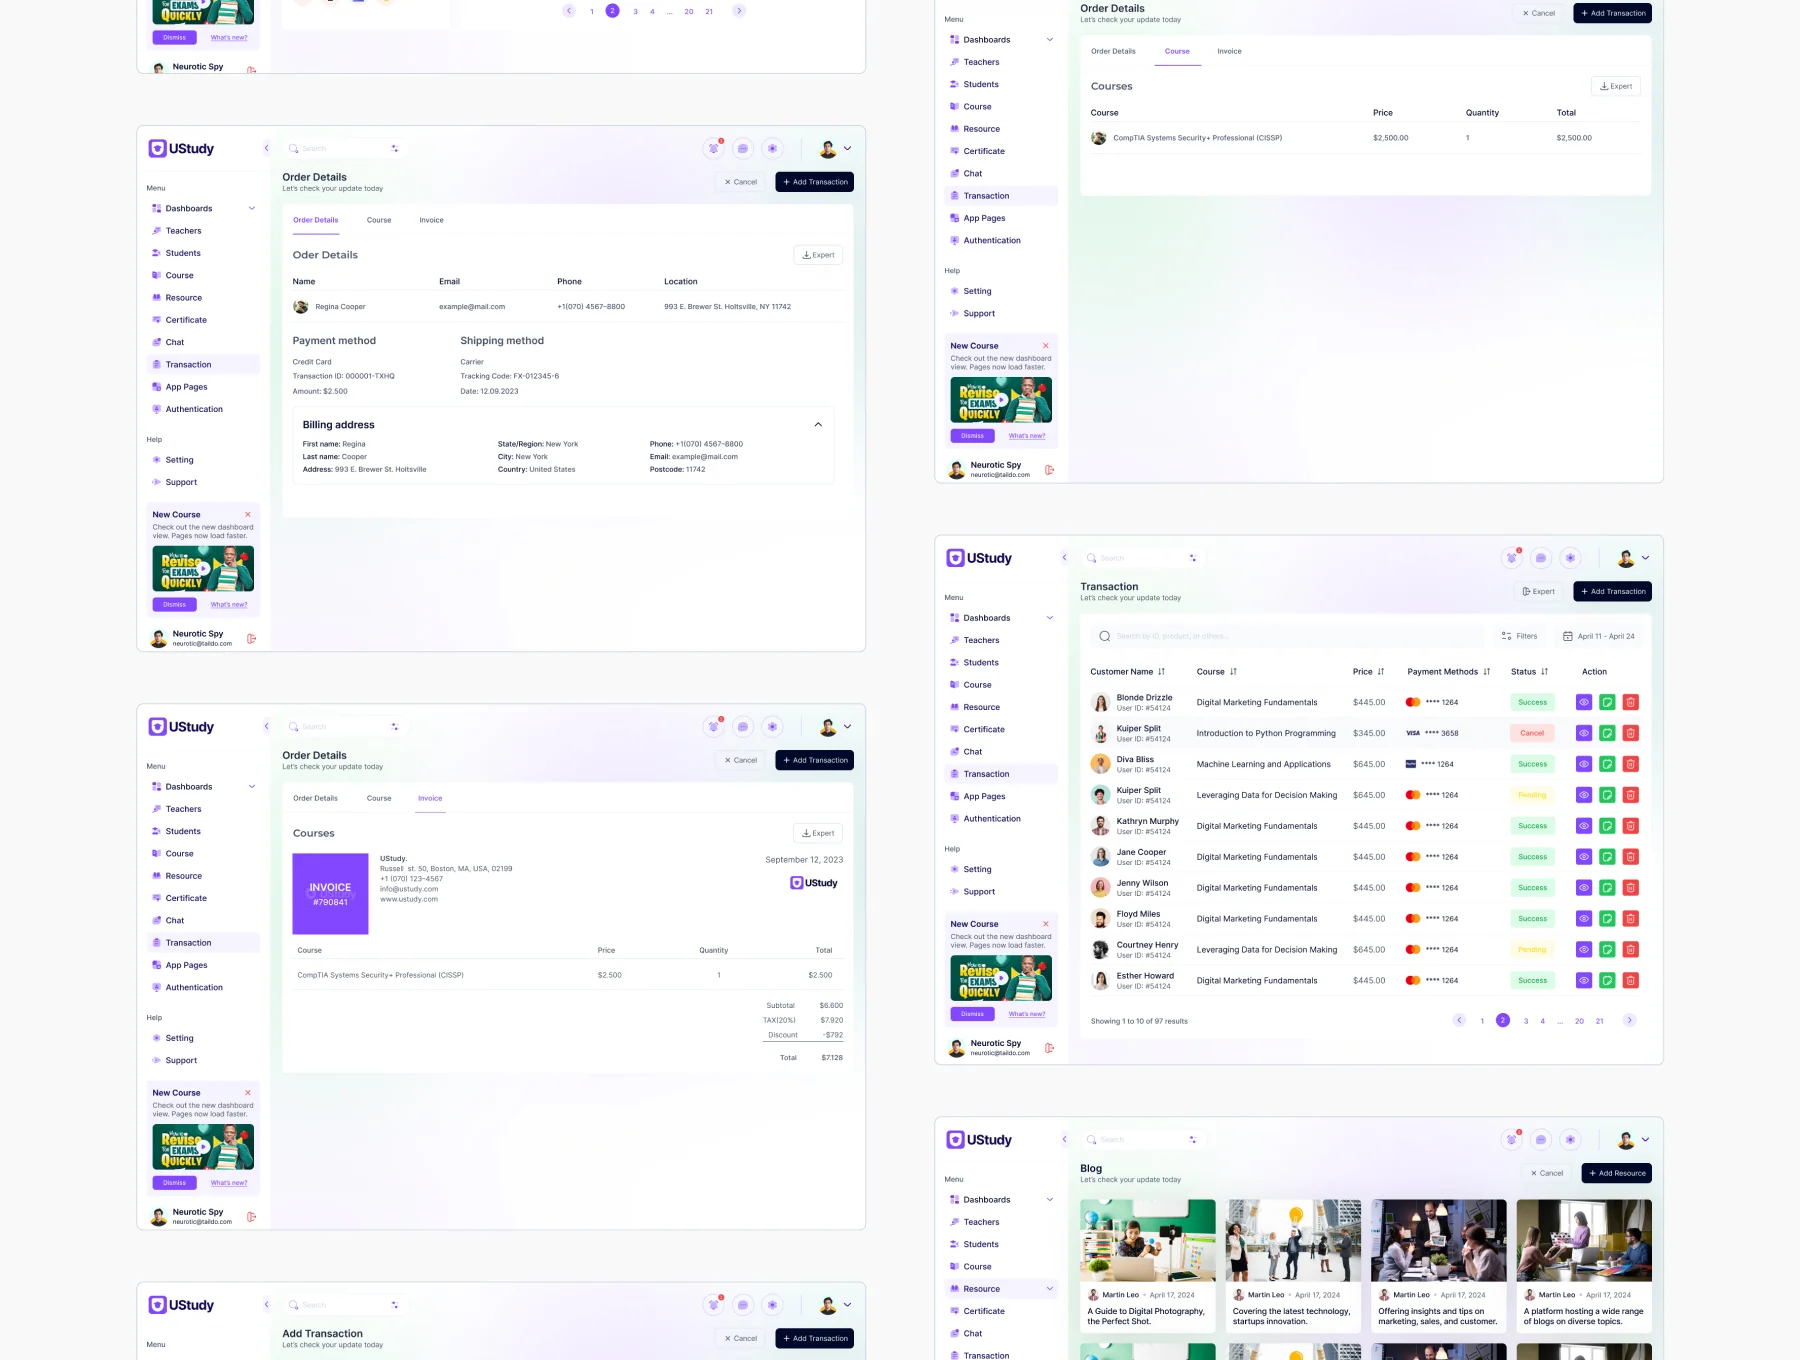Open Invoice tab in top-right Courses panel

(1229, 51)
